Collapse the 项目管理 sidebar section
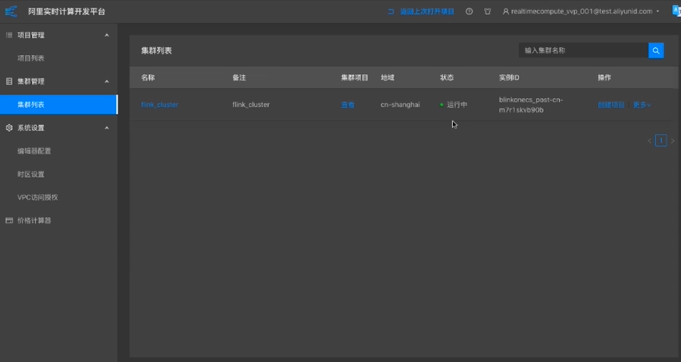Image resolution: width=682 pixels, height=362 pixels. coord(107,35)
